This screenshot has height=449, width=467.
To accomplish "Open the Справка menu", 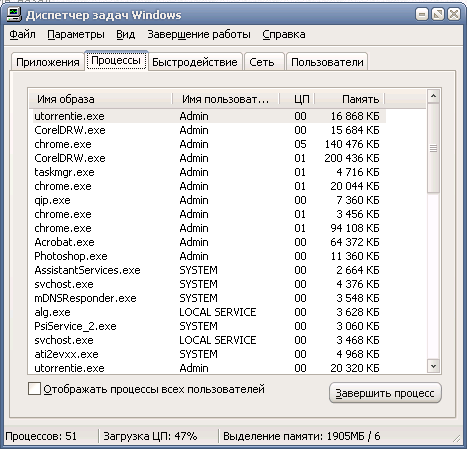I will 284,34.
